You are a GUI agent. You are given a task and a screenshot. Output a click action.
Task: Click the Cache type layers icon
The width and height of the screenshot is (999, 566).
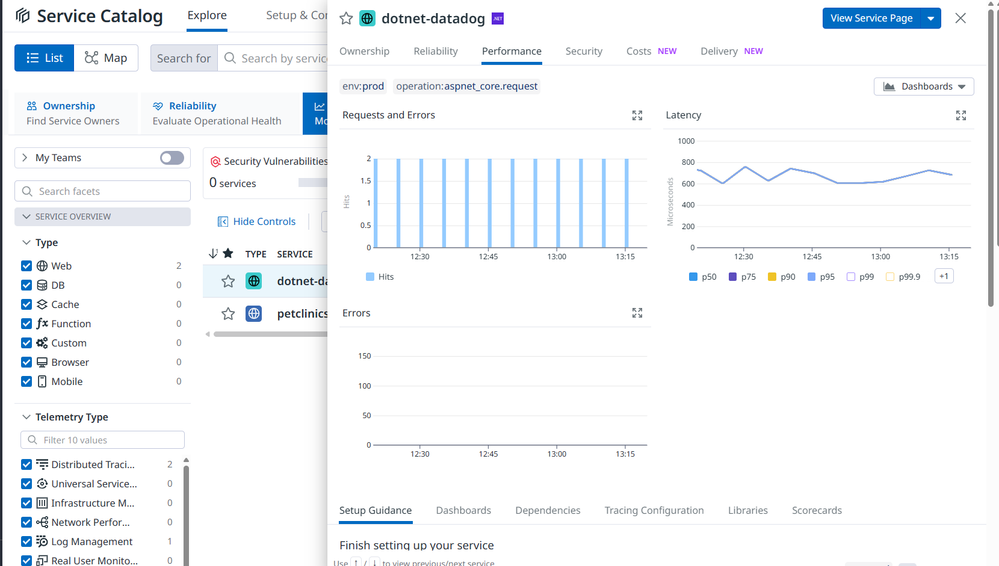tap(42, 304)
